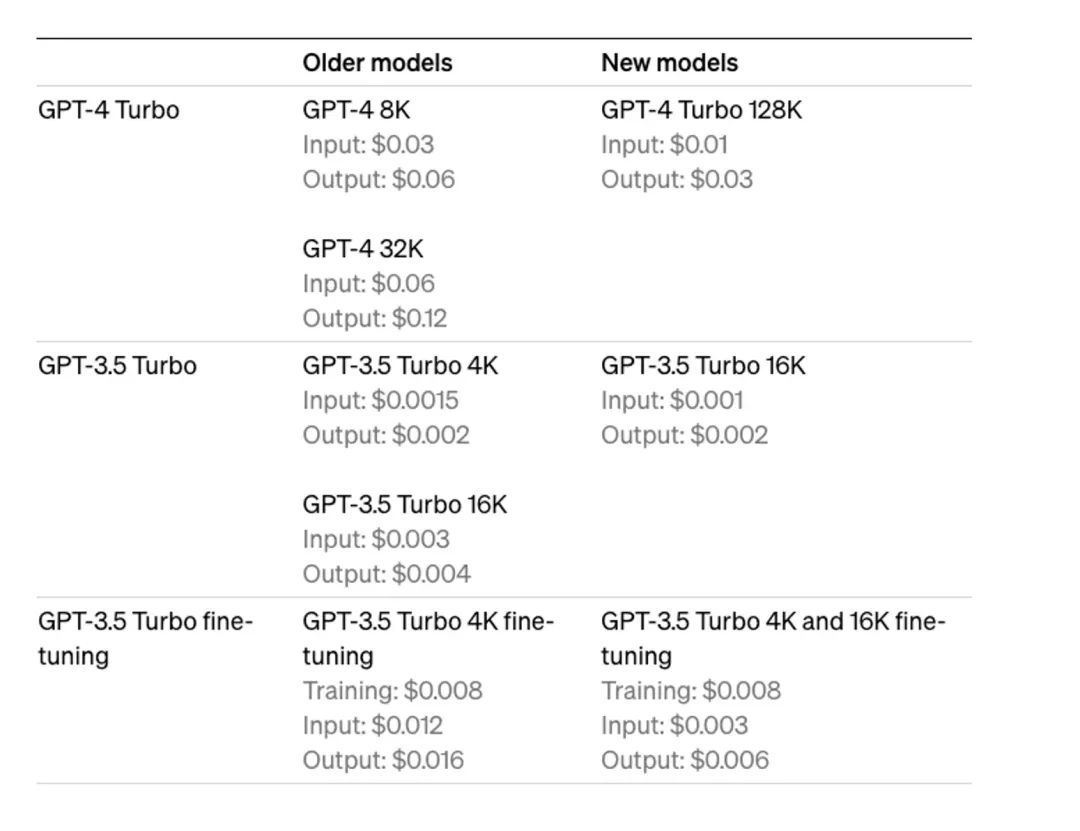This screenshot has width=1080, height=831.
Task: Click the GPT-4 Turbo 128K model name
Action: click(701, 110)
